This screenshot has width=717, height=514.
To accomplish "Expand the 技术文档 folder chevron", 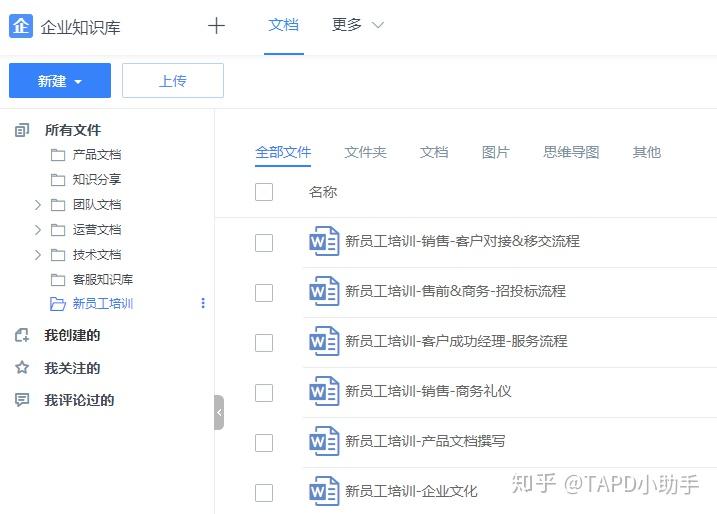I will point(38,255).
